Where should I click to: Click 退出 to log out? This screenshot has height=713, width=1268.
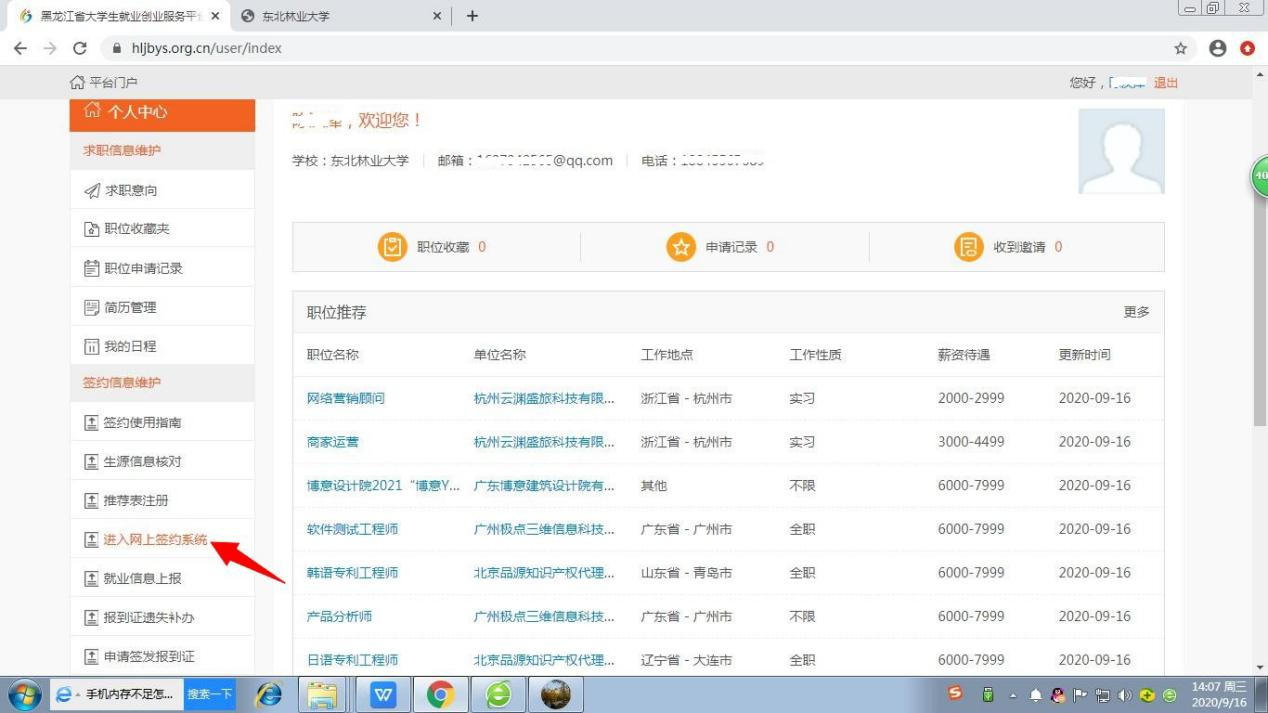[1166, 83]
